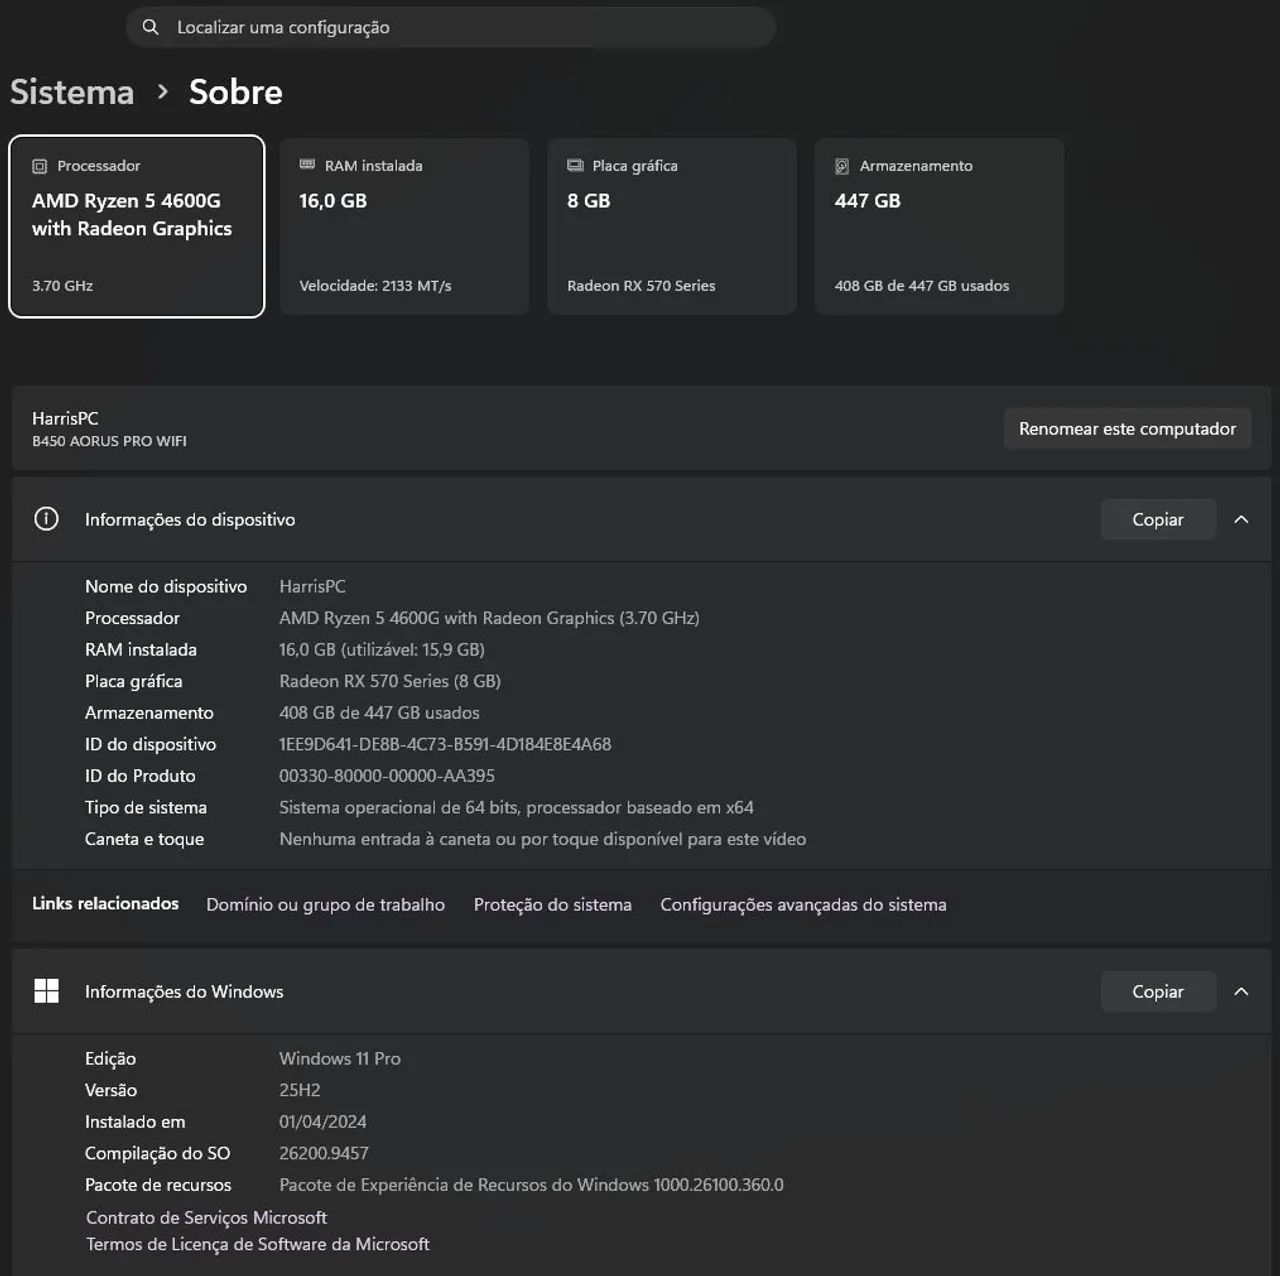This screenshot has height=1276, width=1280.
Task: Click Renomear este computador button
Action: coord(1127,429)
